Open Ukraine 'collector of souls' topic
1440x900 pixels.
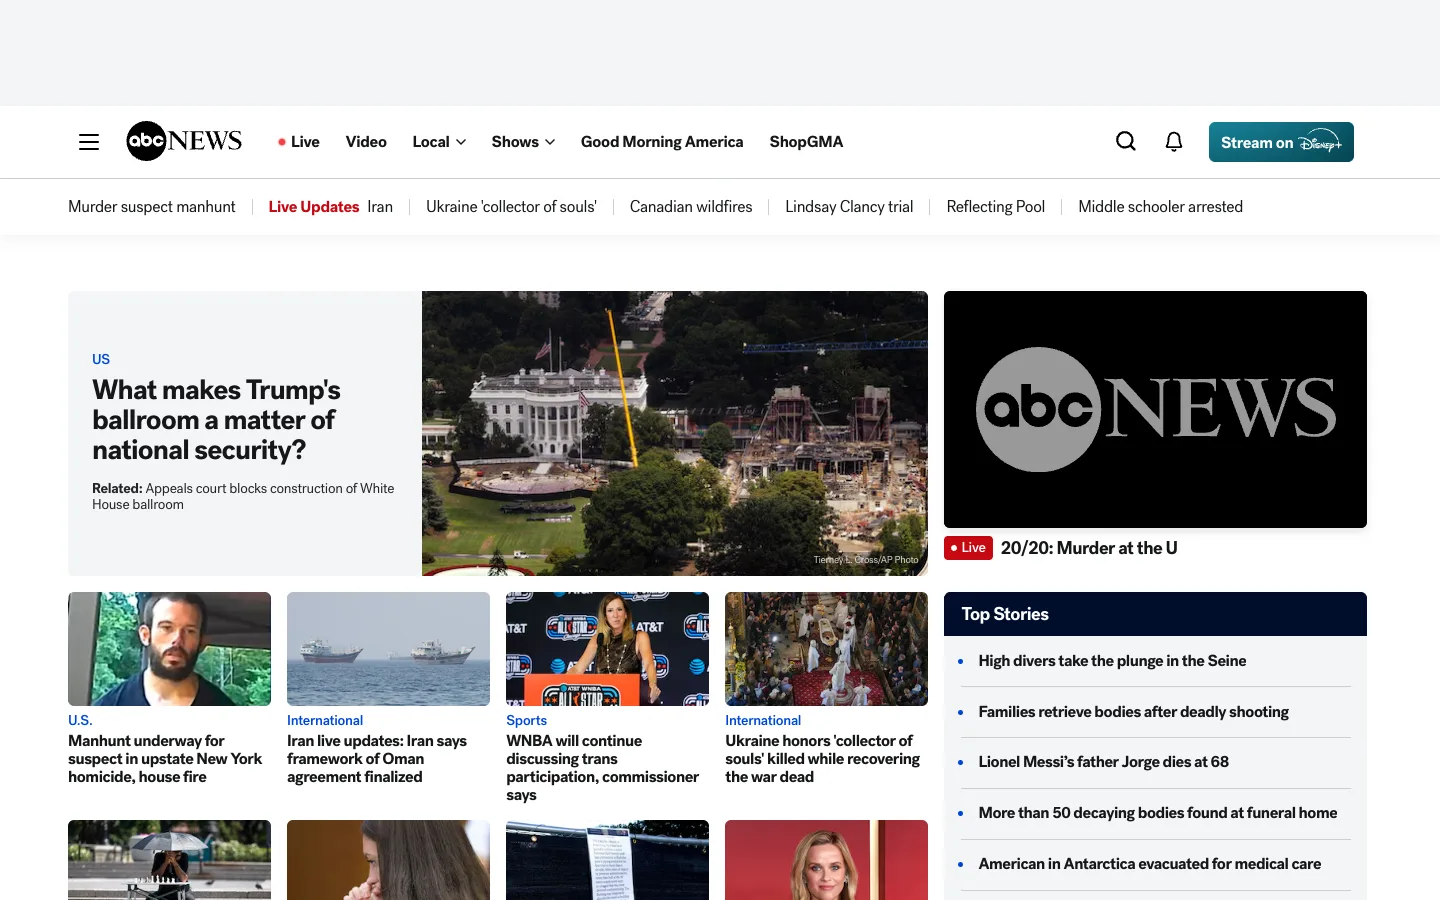(511, 207)
